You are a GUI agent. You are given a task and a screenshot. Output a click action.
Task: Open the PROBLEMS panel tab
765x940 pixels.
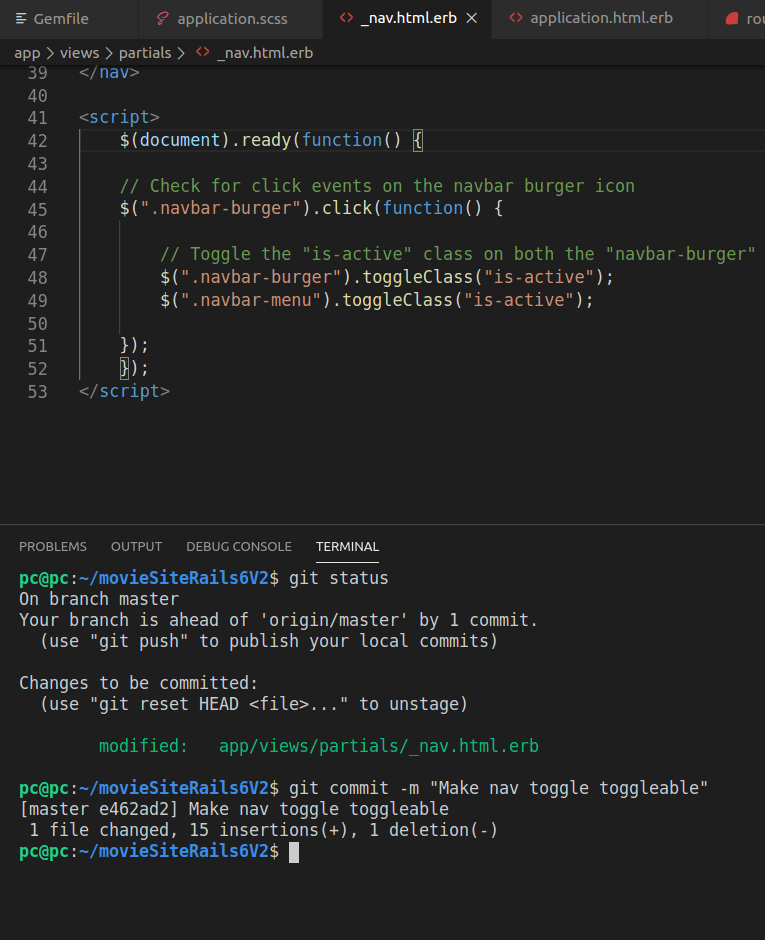tap(53, 547)
